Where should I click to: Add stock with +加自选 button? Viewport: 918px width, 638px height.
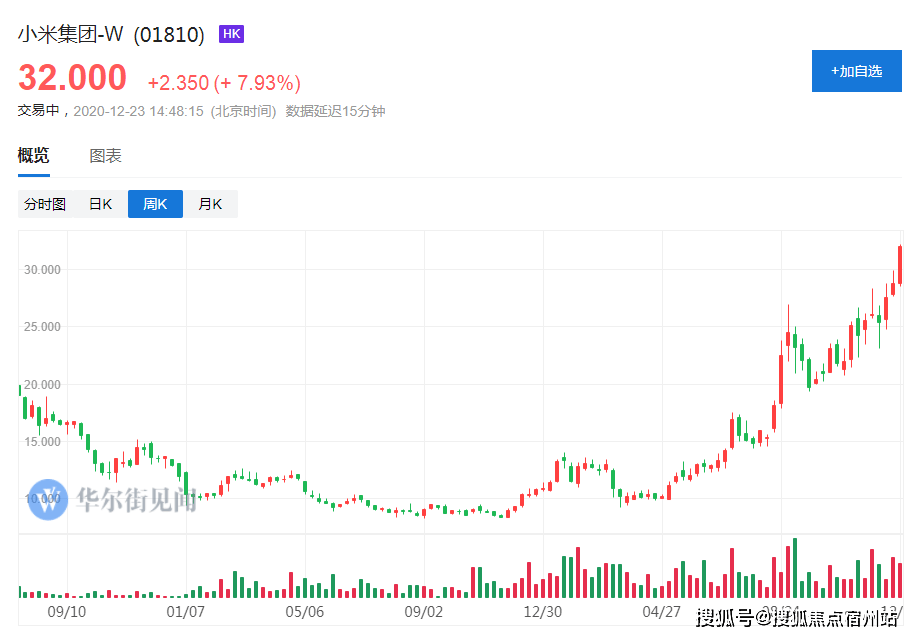[856, 71]
